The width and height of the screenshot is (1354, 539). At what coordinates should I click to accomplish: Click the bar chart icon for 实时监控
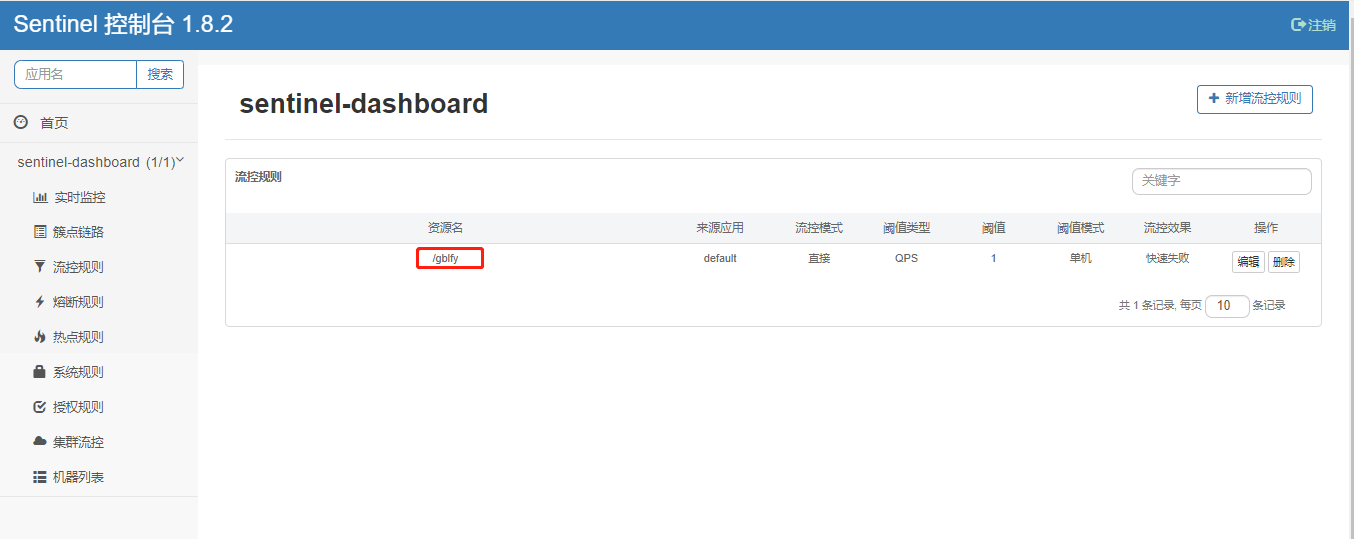pyautogui.click(x=40, y=197)
